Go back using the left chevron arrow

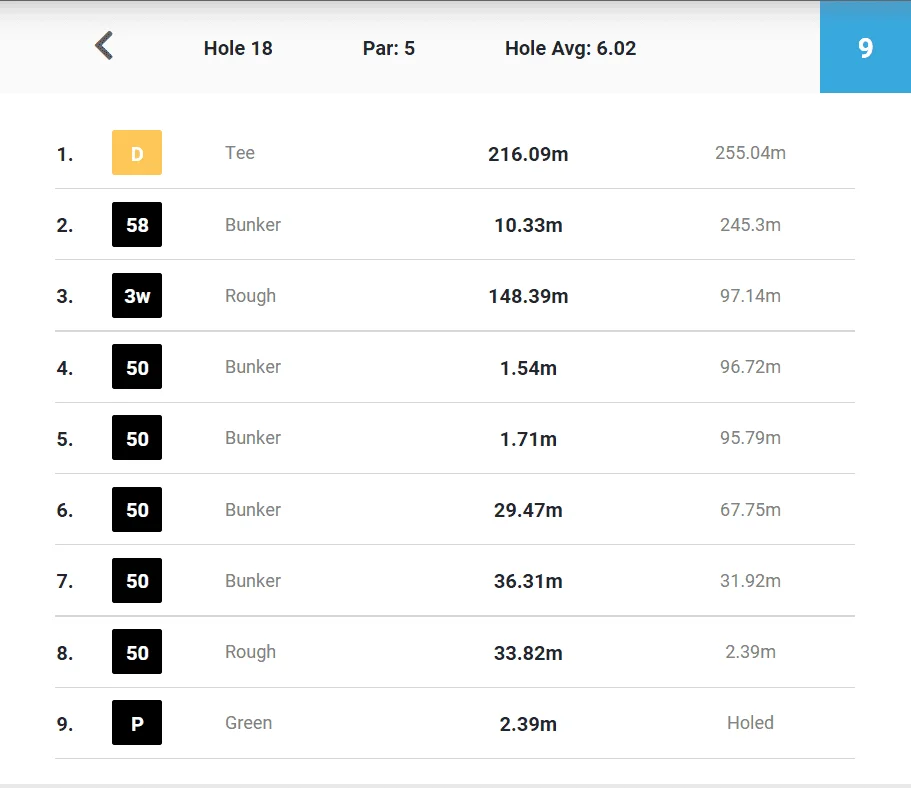pyautogui.click(x=105, y=45)
